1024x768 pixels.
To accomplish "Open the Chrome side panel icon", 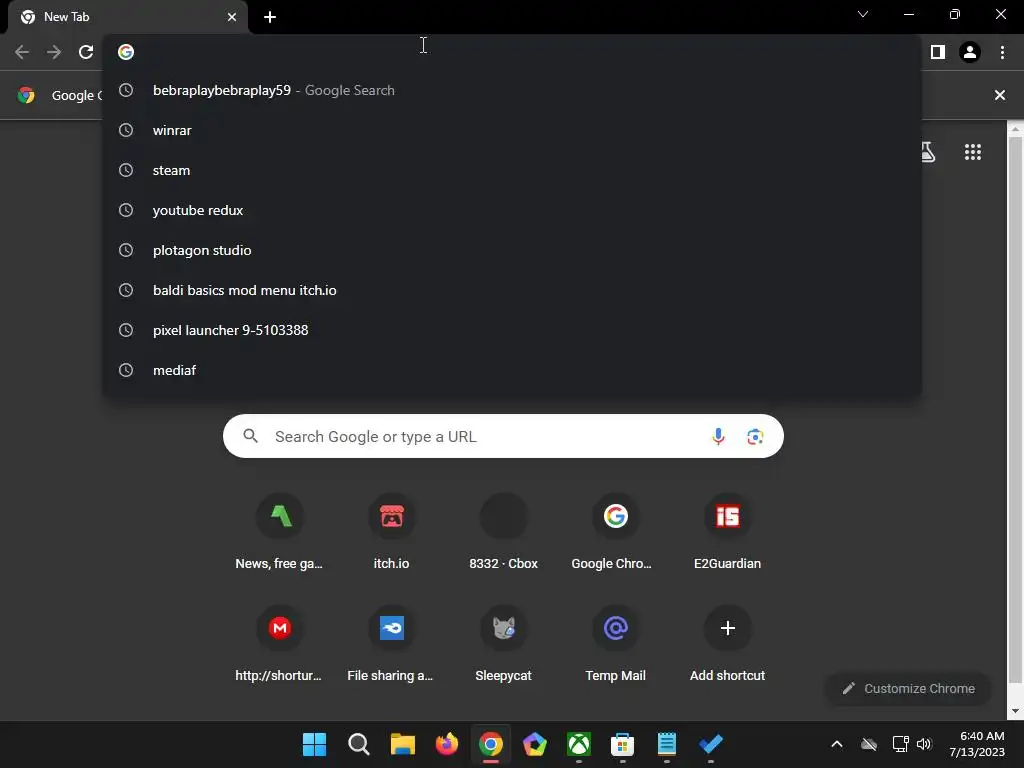I will point(938,52).
